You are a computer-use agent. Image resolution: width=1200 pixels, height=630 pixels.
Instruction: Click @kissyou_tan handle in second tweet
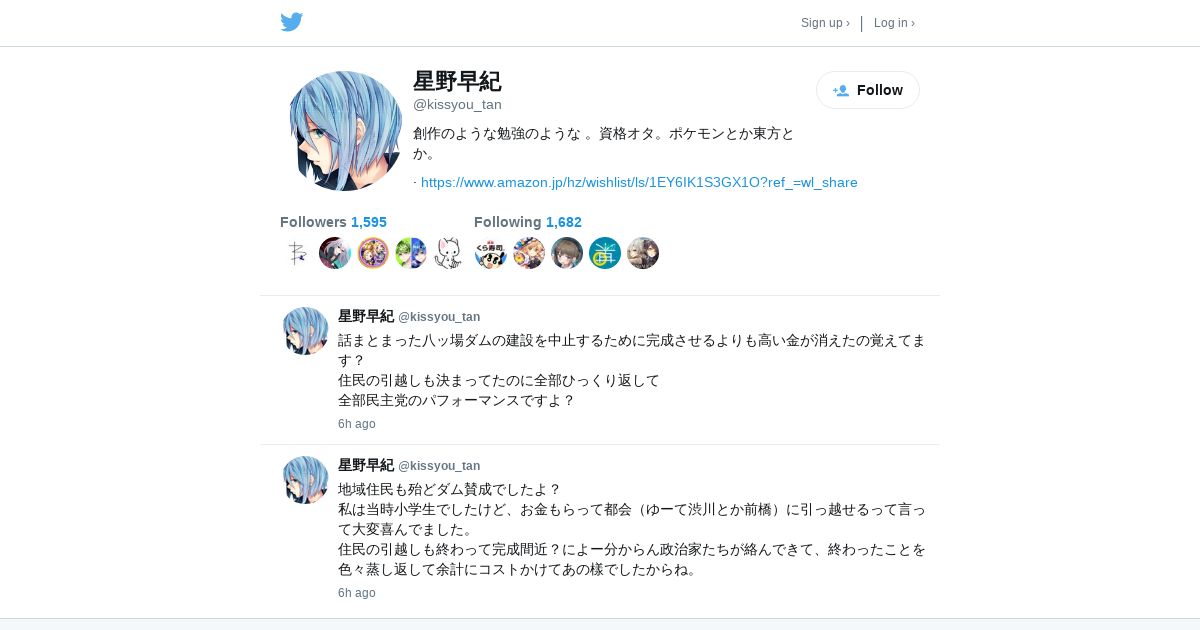point(439,466)
